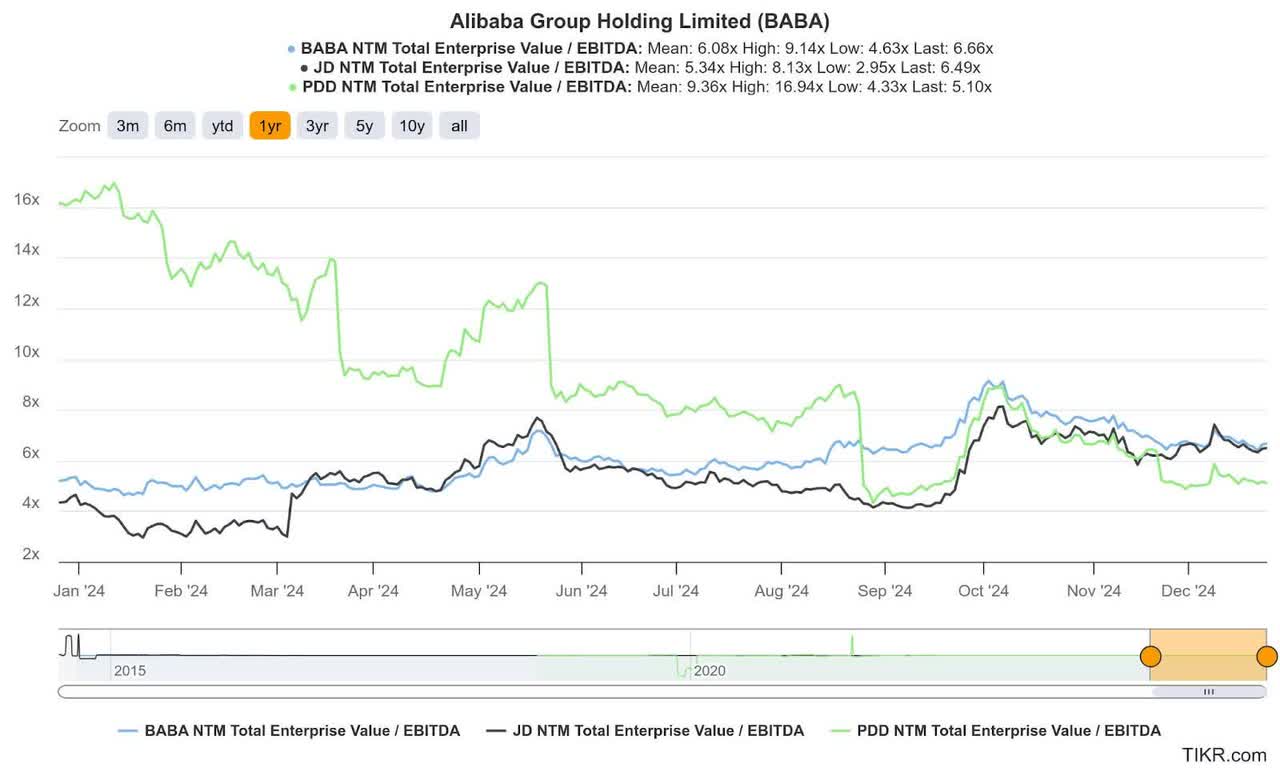
Task: Switch to the 3m zoom tab
Action: tap(127, 125)
